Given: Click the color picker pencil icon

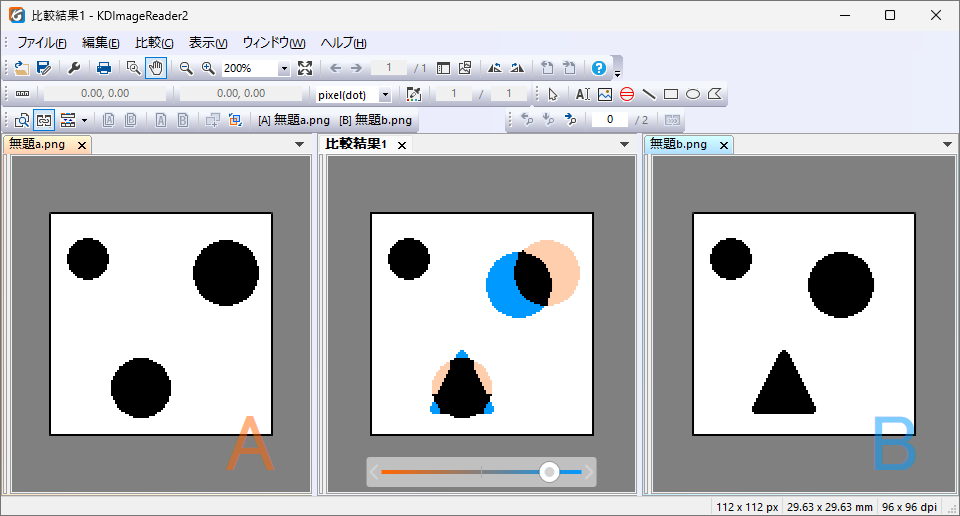Looking at the screenshot, I should [414, 94].
